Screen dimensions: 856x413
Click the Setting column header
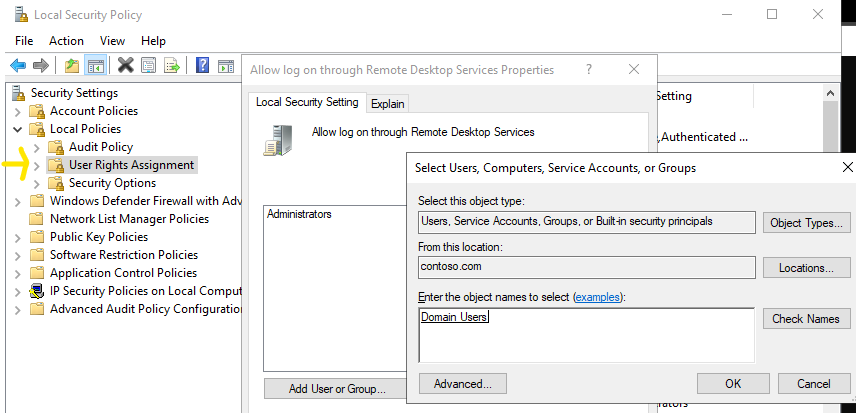pyautogui.click(x=704, y=96)
